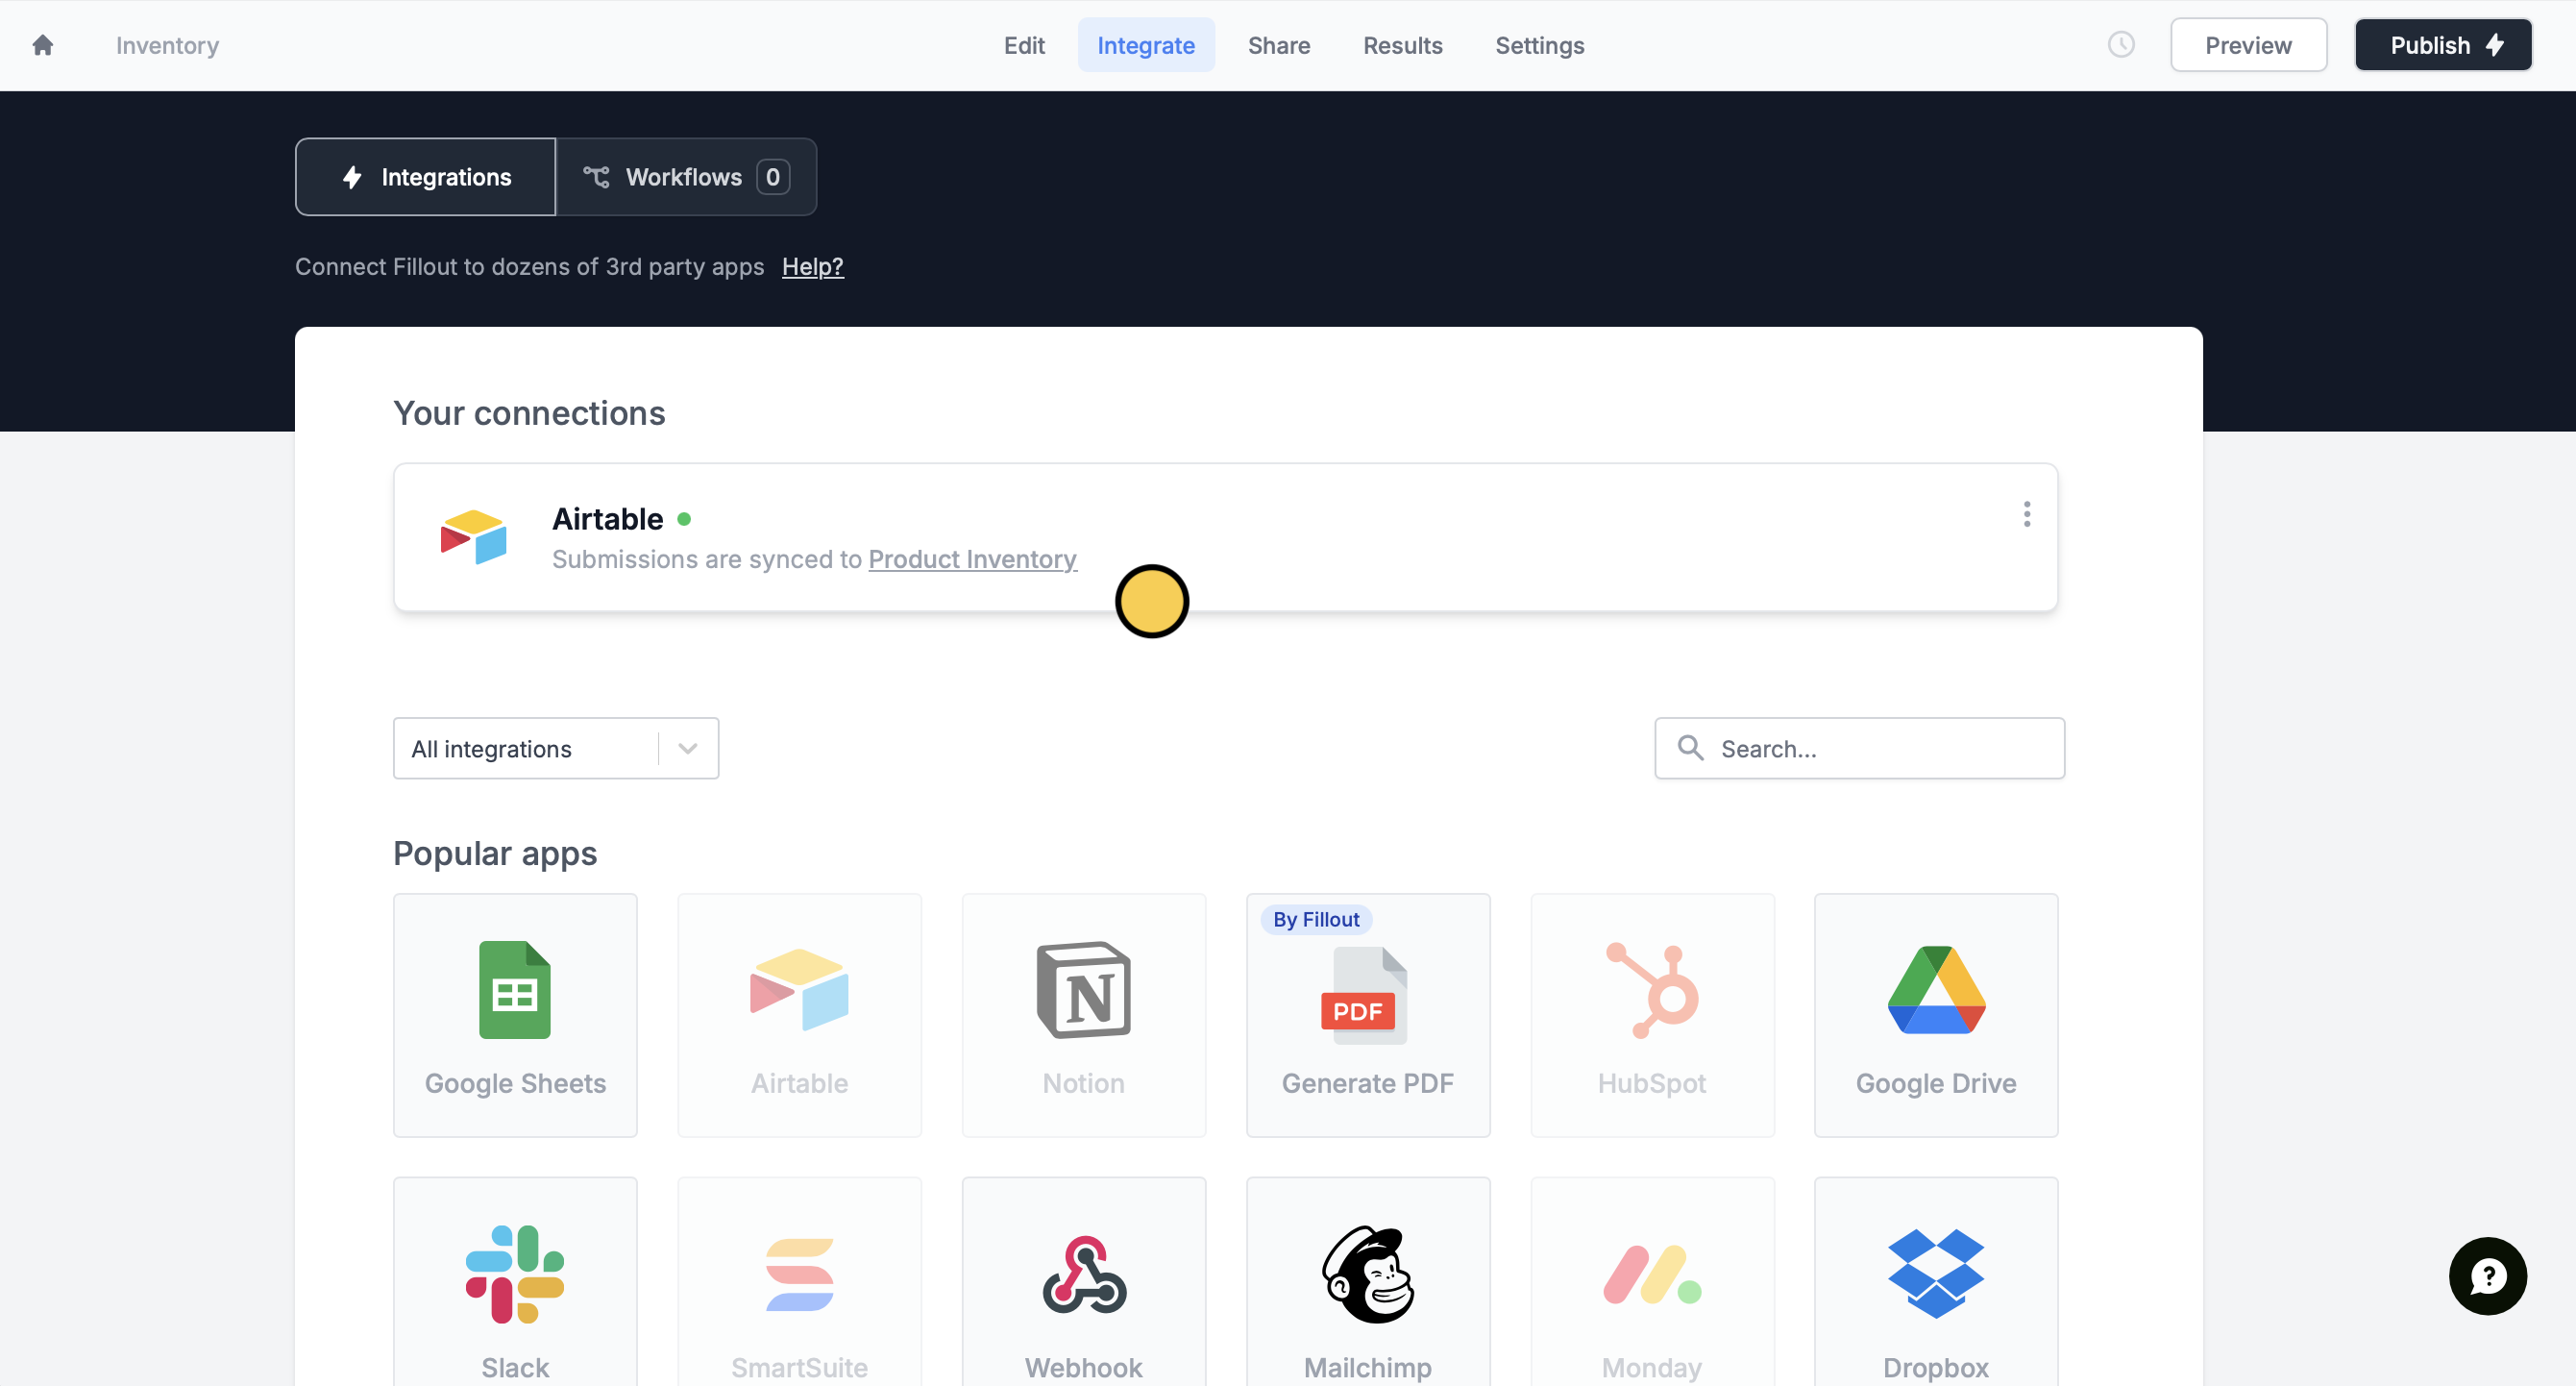Open the Help? link
Image resolution: width=2576 pixels, height=1386 pixels.
(x=812, y=267)
